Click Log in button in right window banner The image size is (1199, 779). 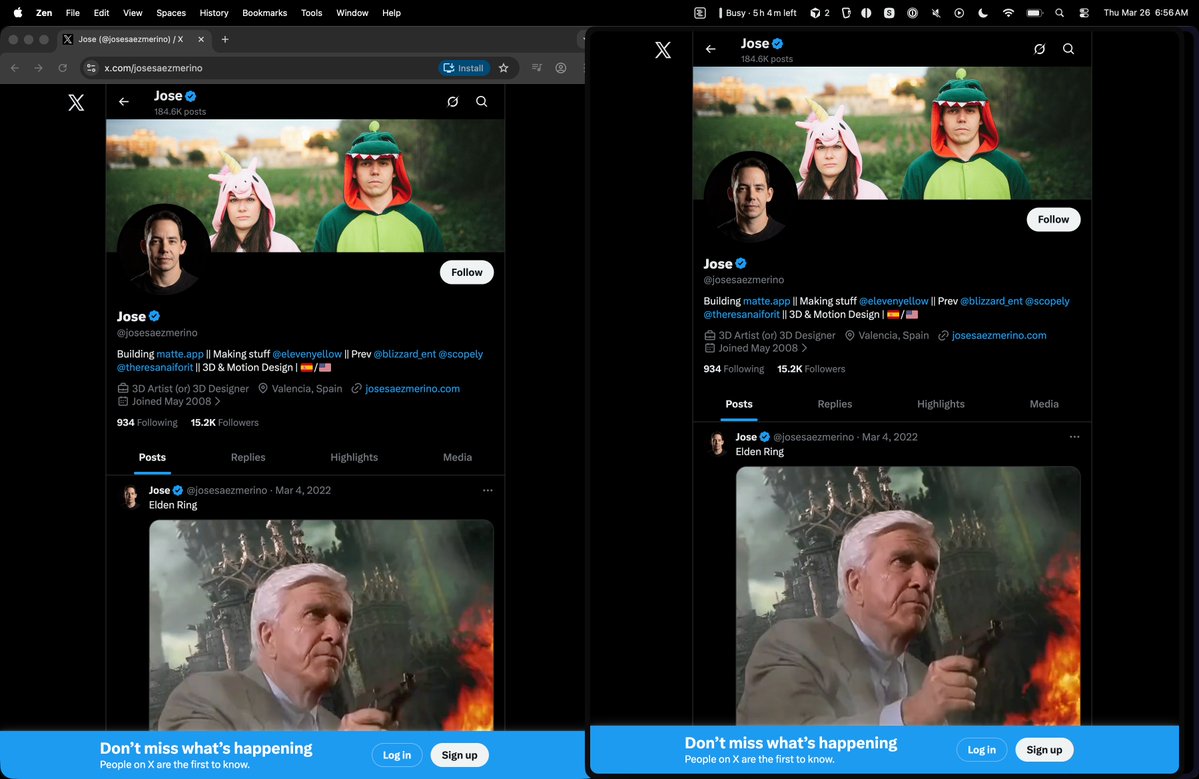(x=981, y=750)
